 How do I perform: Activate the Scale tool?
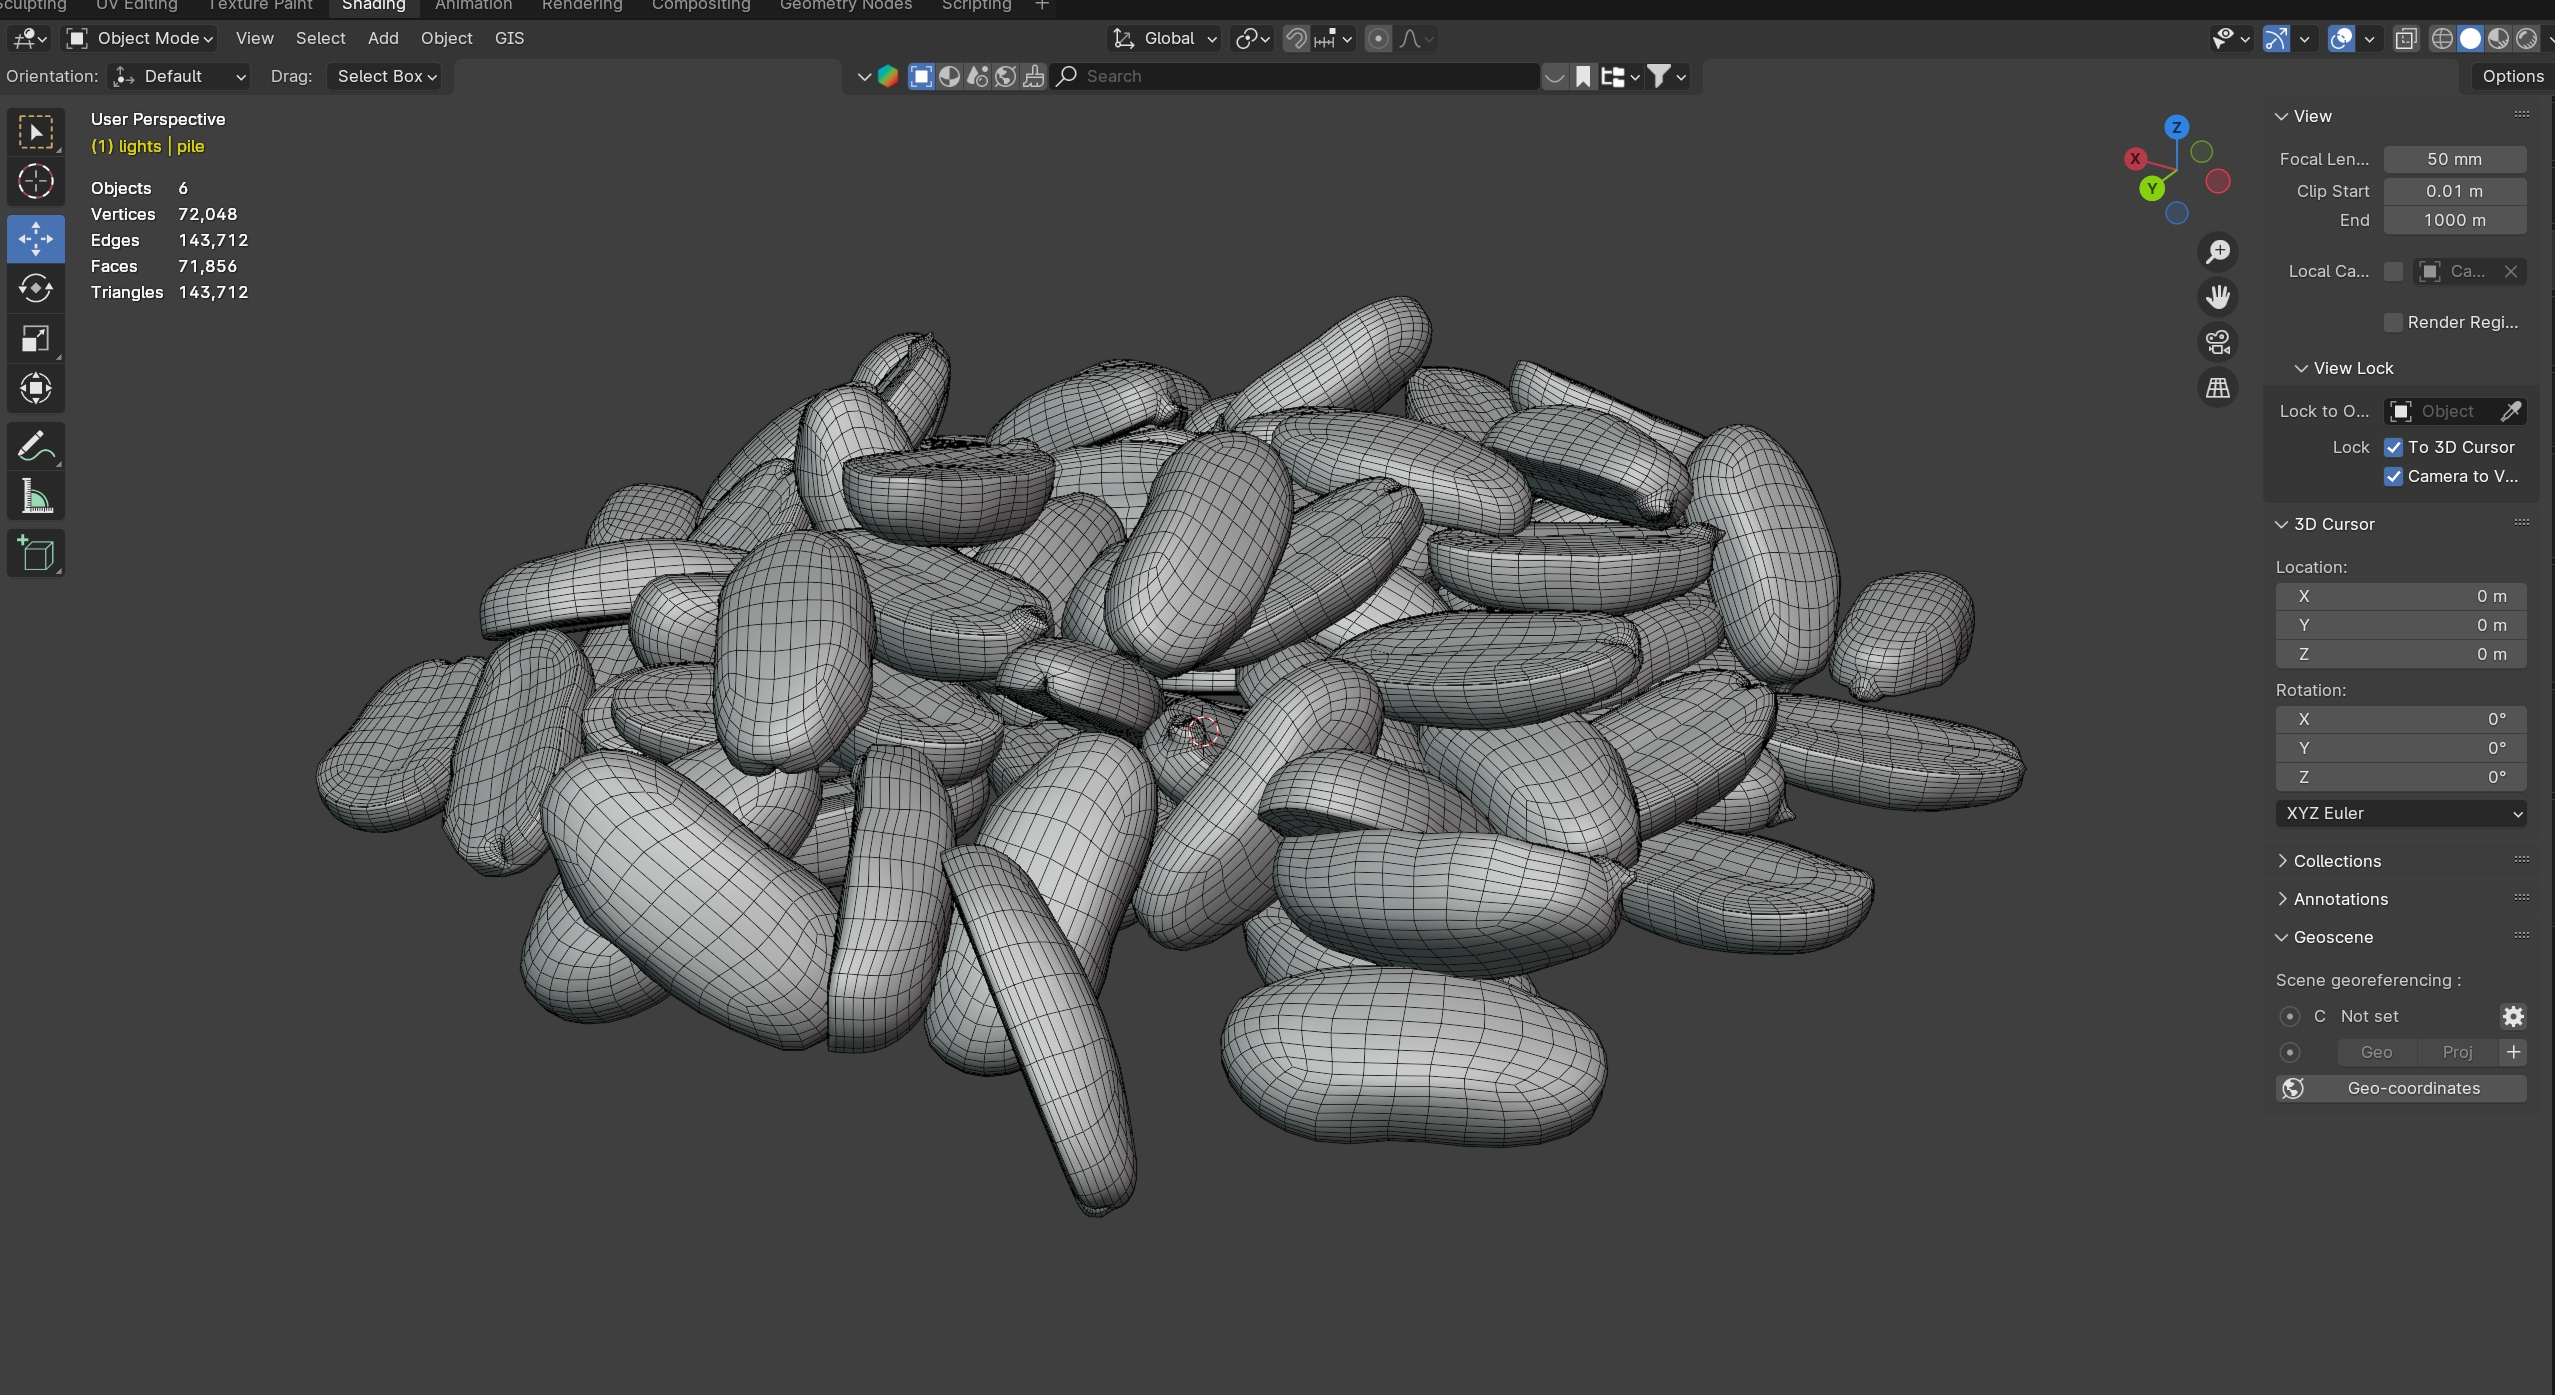click(x=36, y=339)
